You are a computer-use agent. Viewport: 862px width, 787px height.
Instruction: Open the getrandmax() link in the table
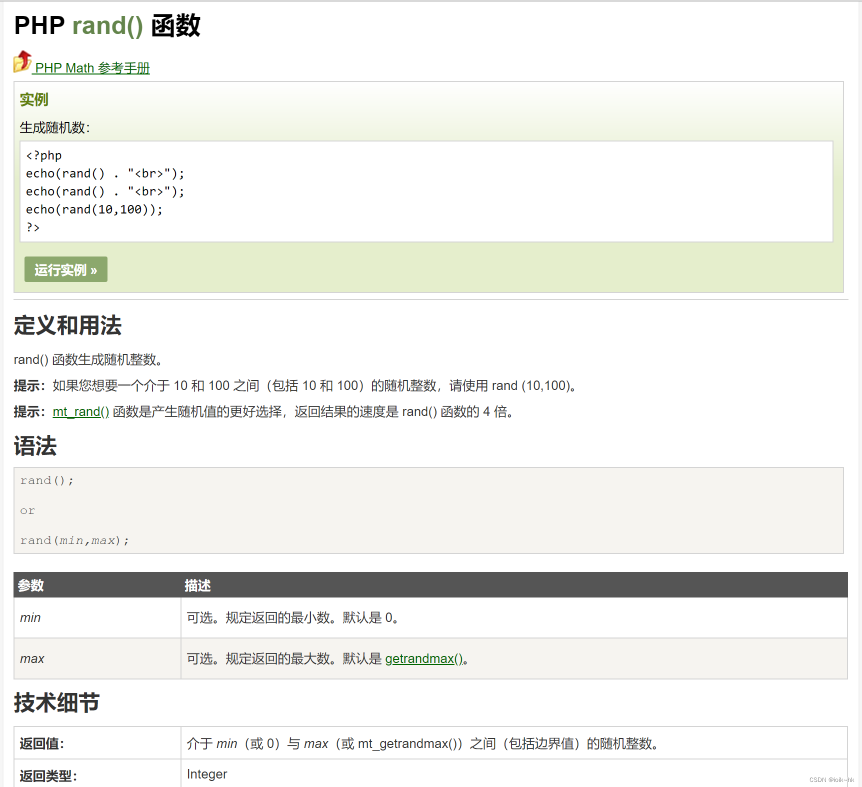(424, 658)
